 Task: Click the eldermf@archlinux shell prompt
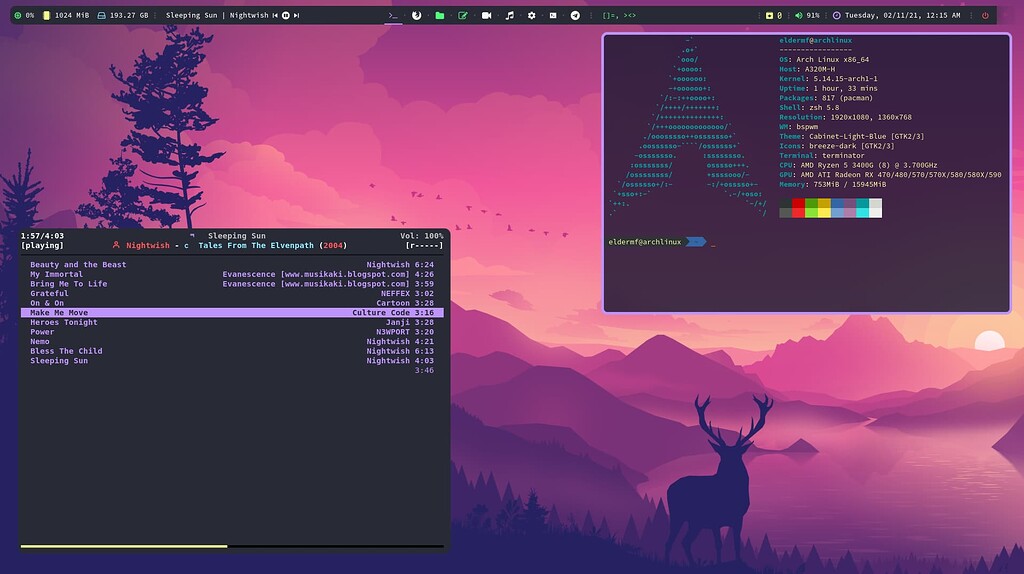[645, 242]
